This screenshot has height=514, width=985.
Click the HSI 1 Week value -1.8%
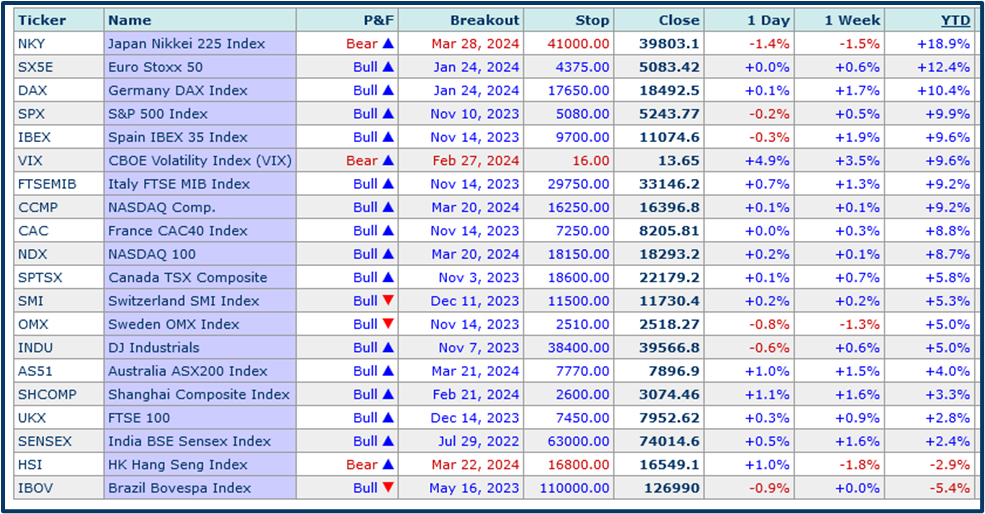(x=859, y=464)
